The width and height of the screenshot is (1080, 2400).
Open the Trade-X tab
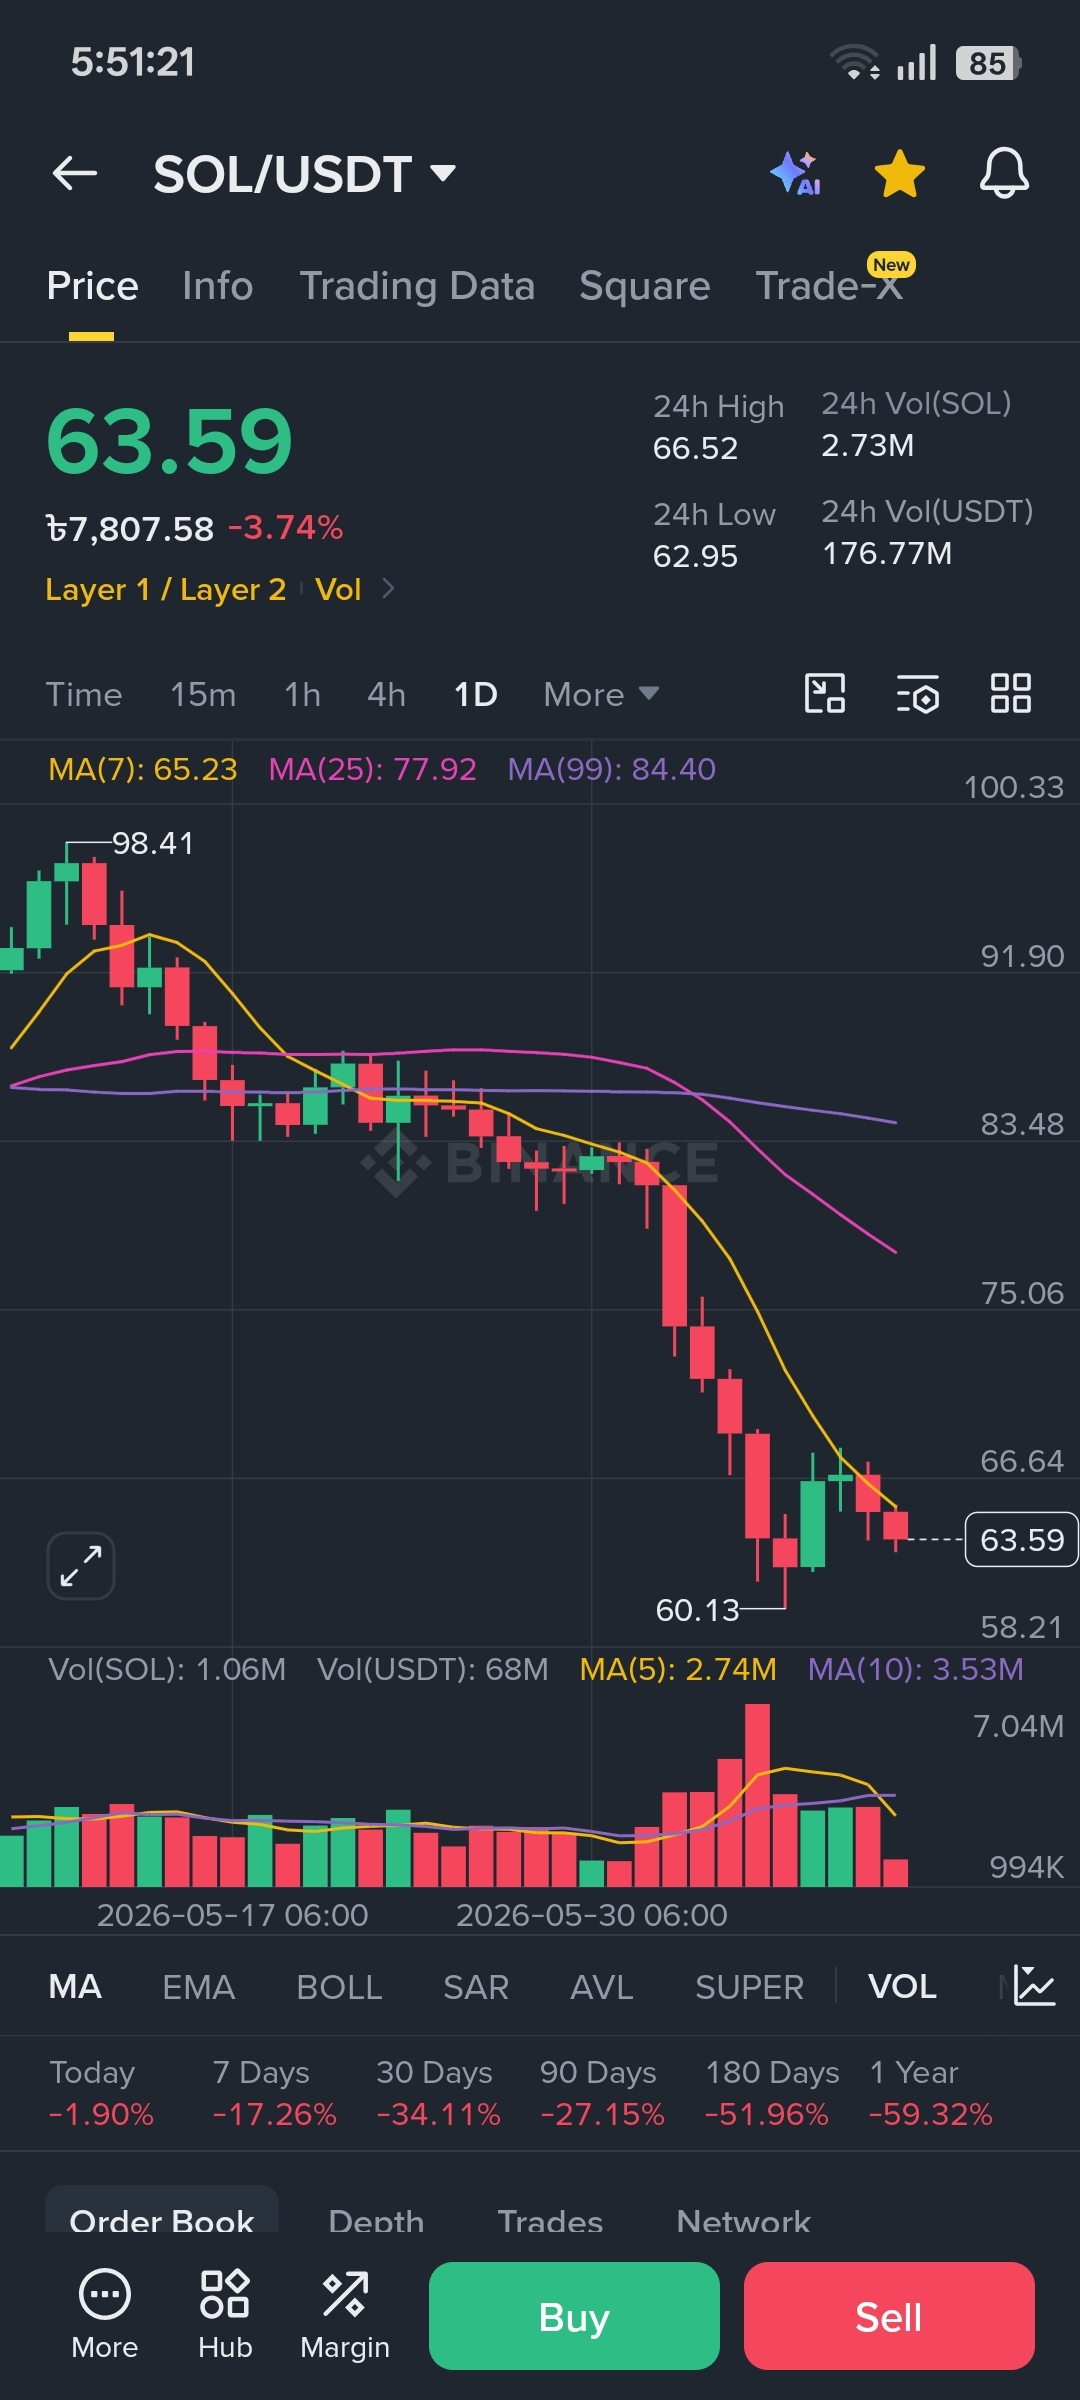pyautogui.click(x=829, y=286)
